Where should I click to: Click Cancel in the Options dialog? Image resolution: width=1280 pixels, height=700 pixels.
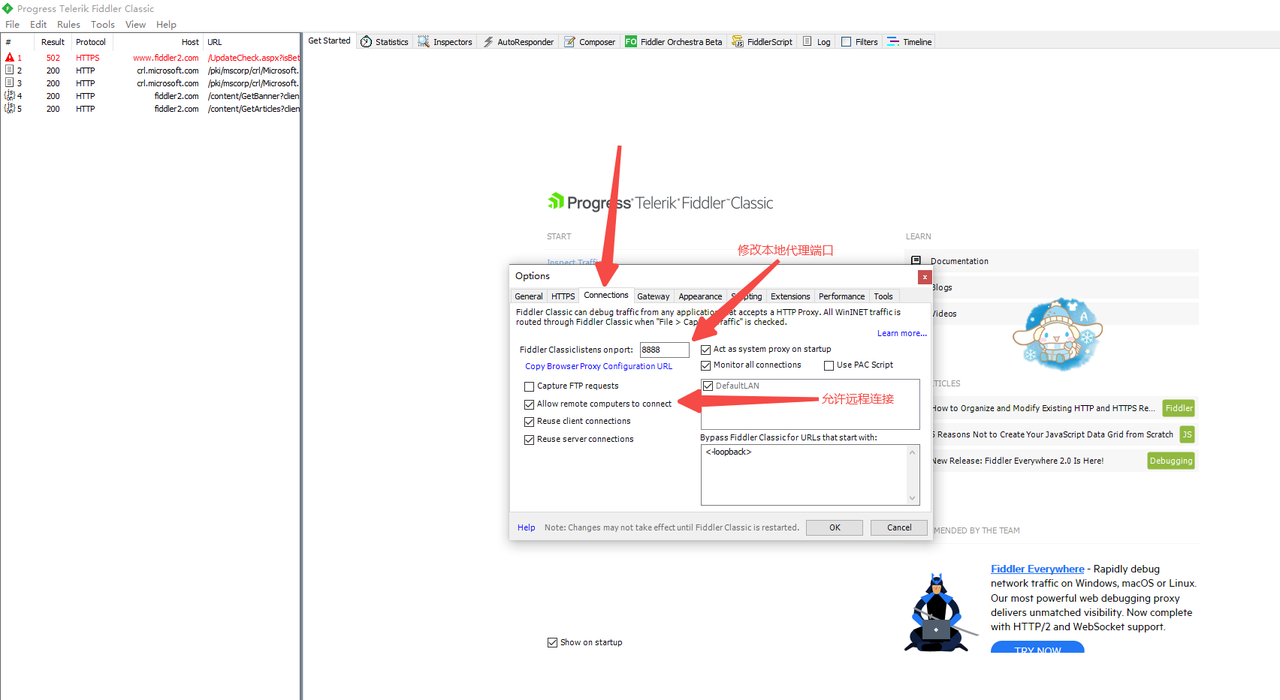click(x=899, y=527)
